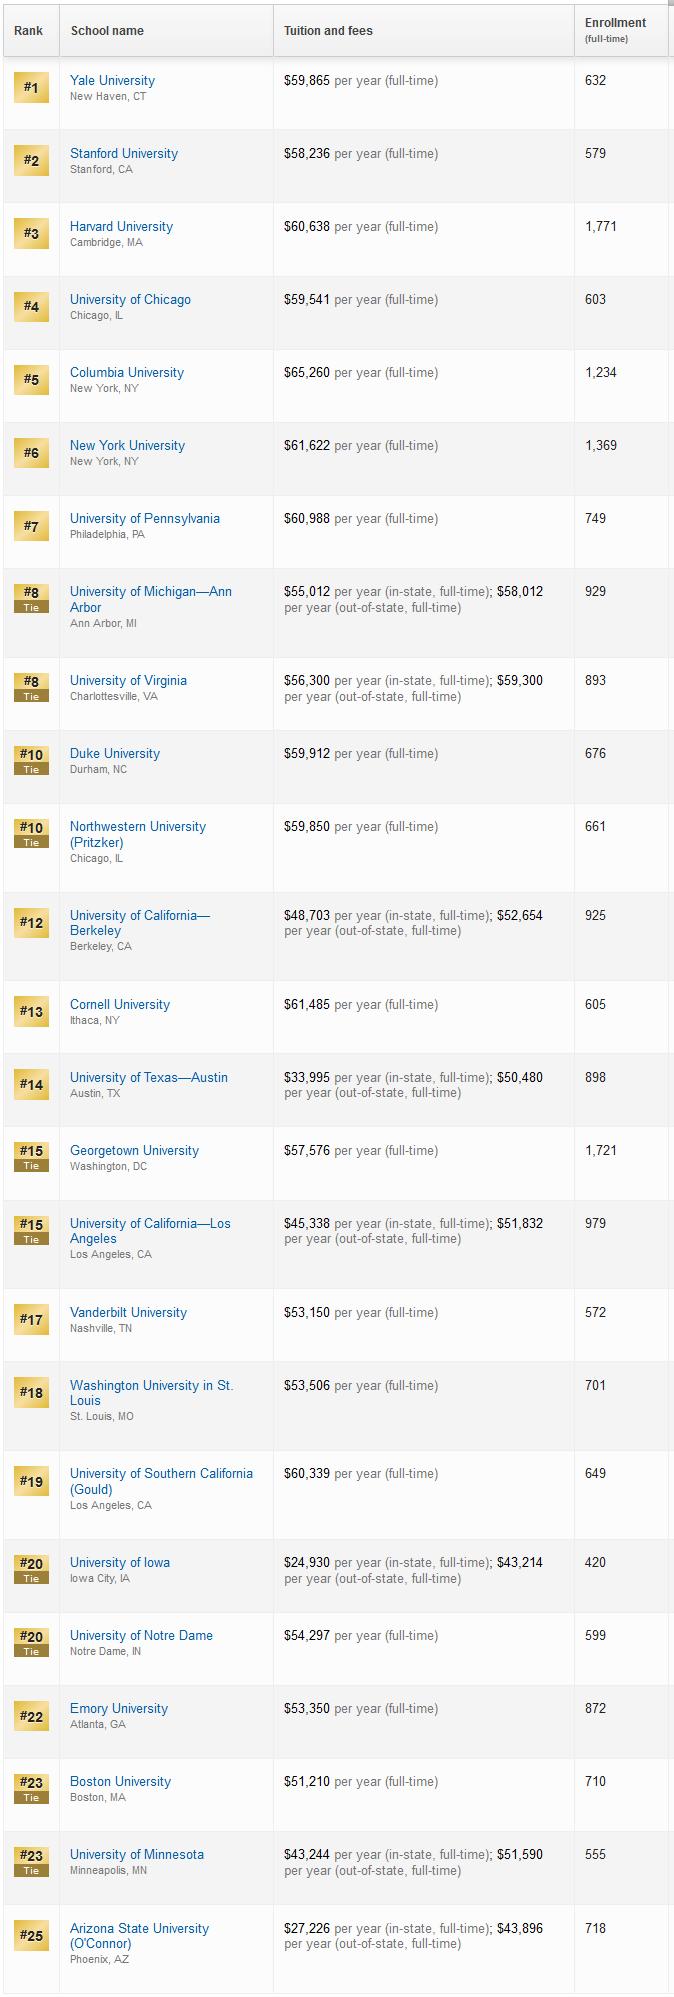Click the #25 rank badge for Arizona State

point(31,1936)
